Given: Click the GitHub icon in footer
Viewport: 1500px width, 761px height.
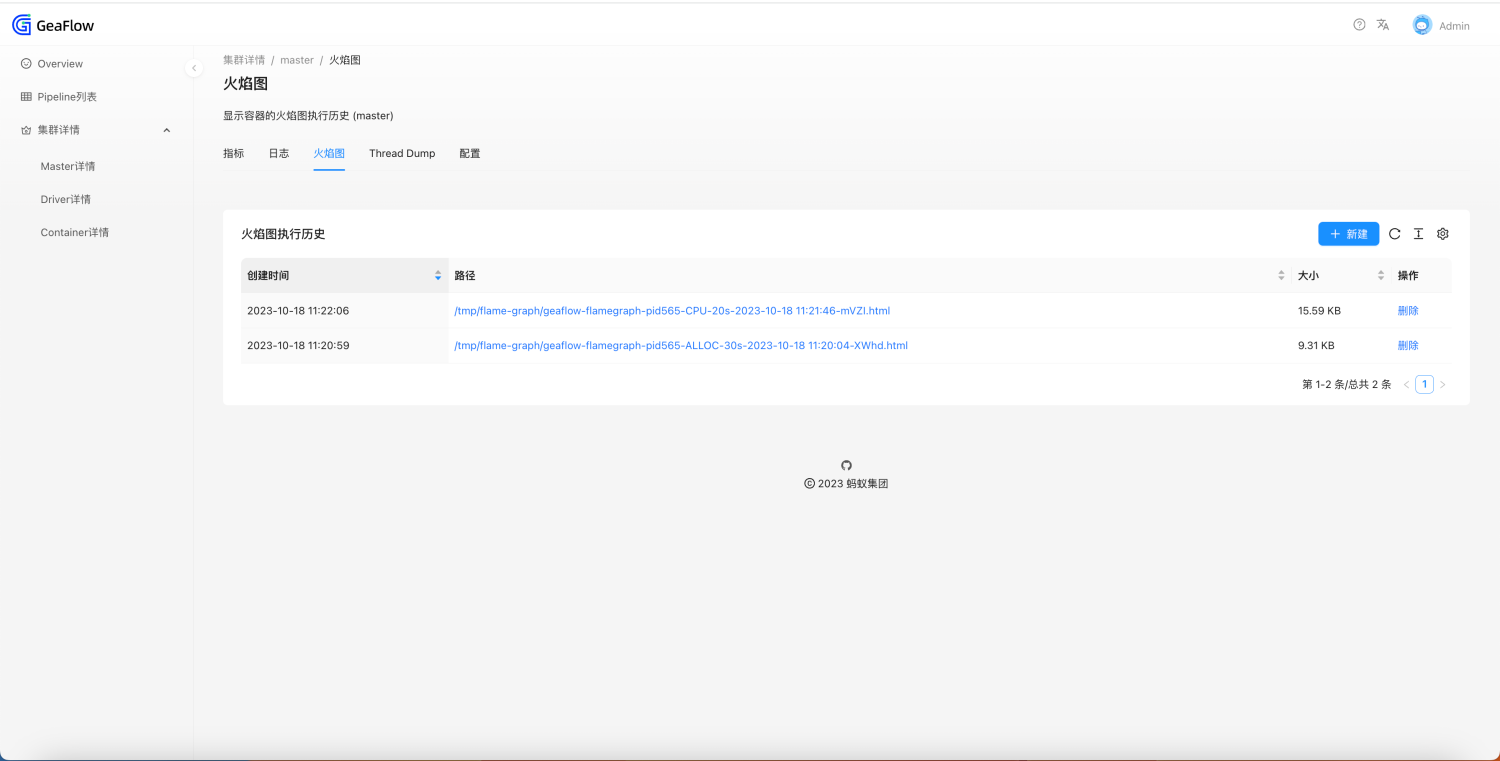Looking at the screenshot, I should 846,464.
